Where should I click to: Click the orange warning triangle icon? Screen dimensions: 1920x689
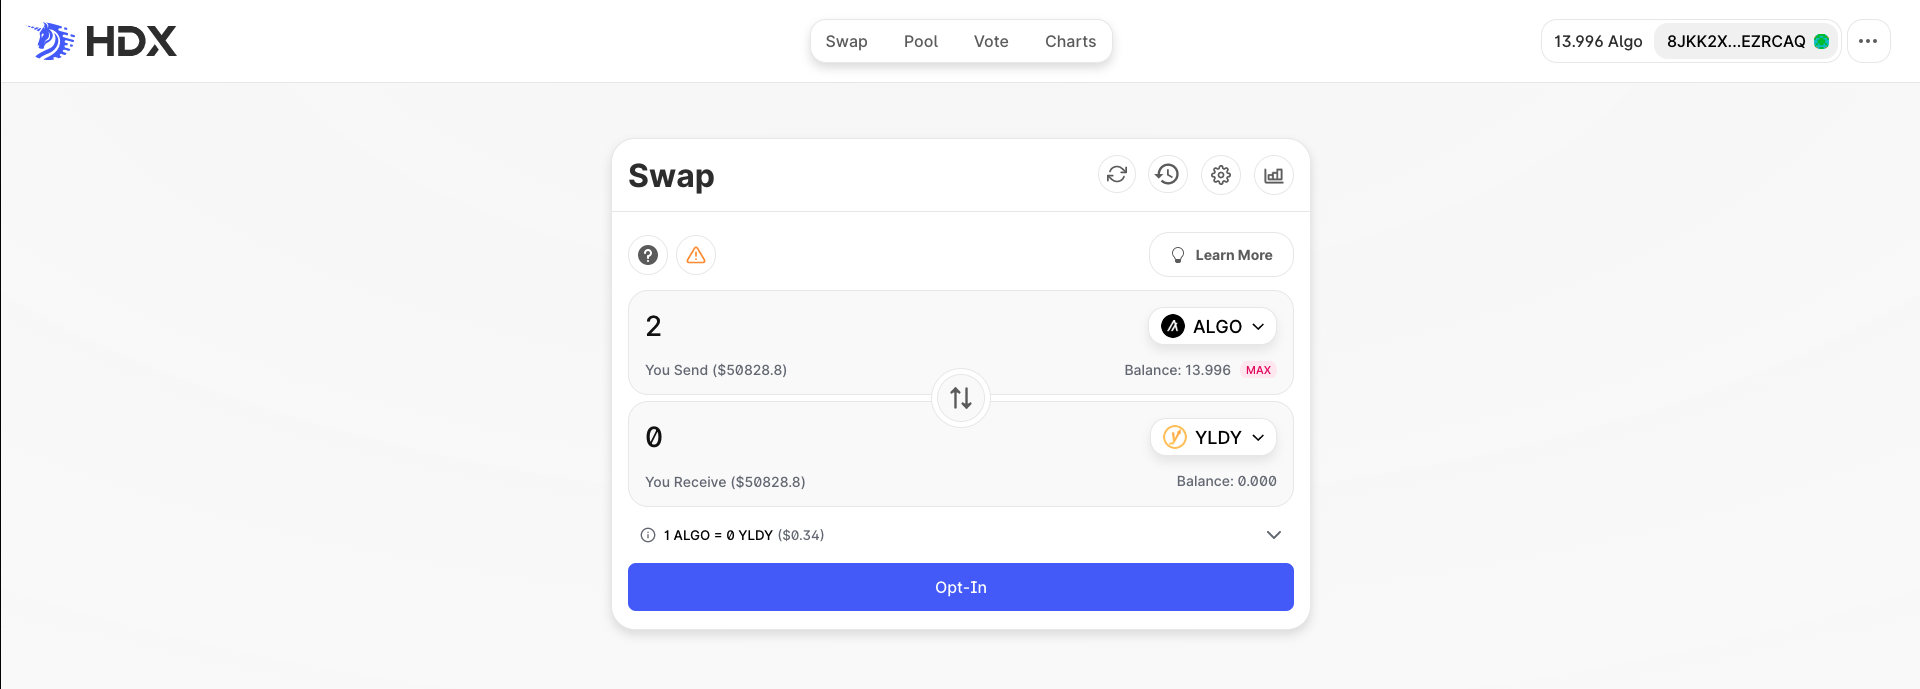(696, 255)
